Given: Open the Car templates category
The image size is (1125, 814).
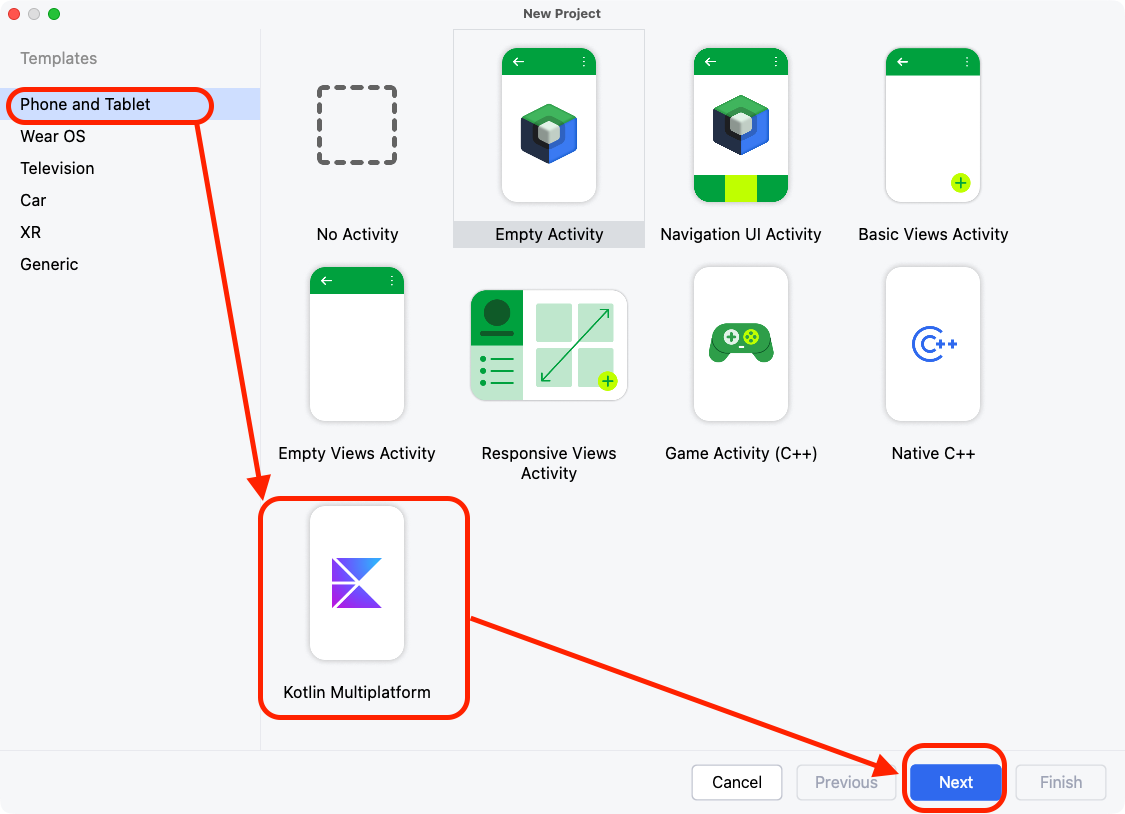Looking at the screenshot, I should 33,200.
